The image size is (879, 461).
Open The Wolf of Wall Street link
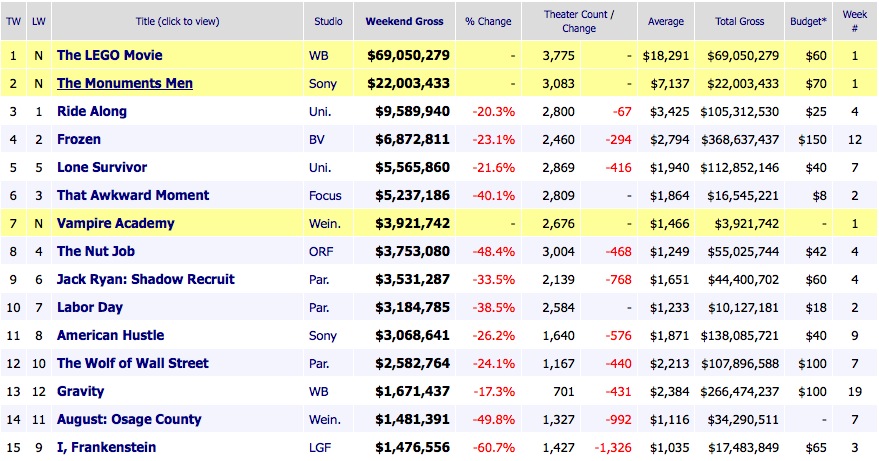pyautogui.click(x=133, y=363)
